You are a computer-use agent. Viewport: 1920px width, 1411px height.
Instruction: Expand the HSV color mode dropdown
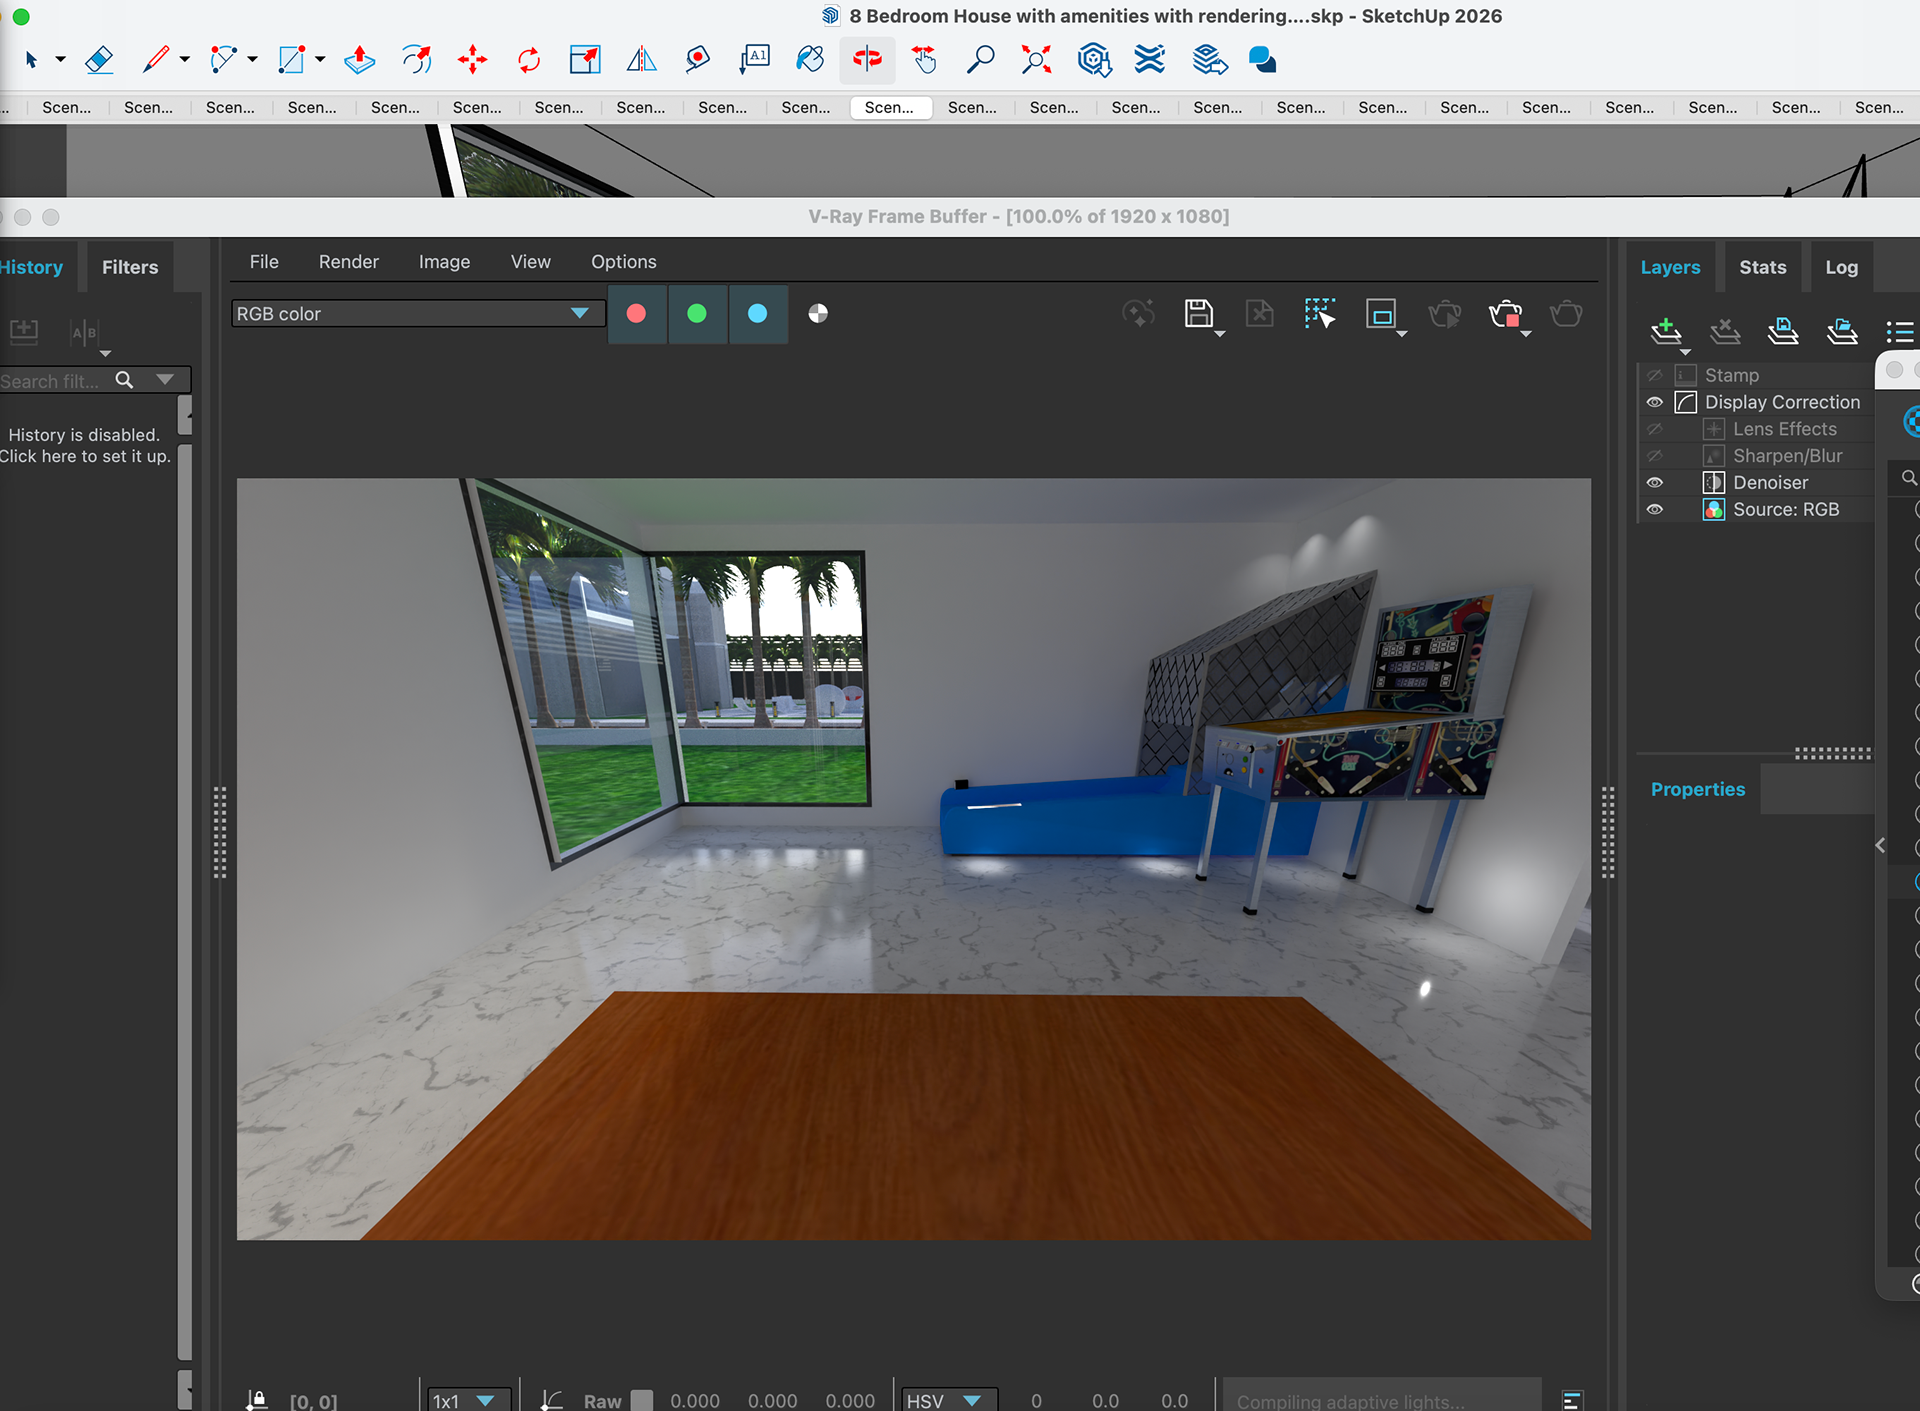[x=948, y=1400]
